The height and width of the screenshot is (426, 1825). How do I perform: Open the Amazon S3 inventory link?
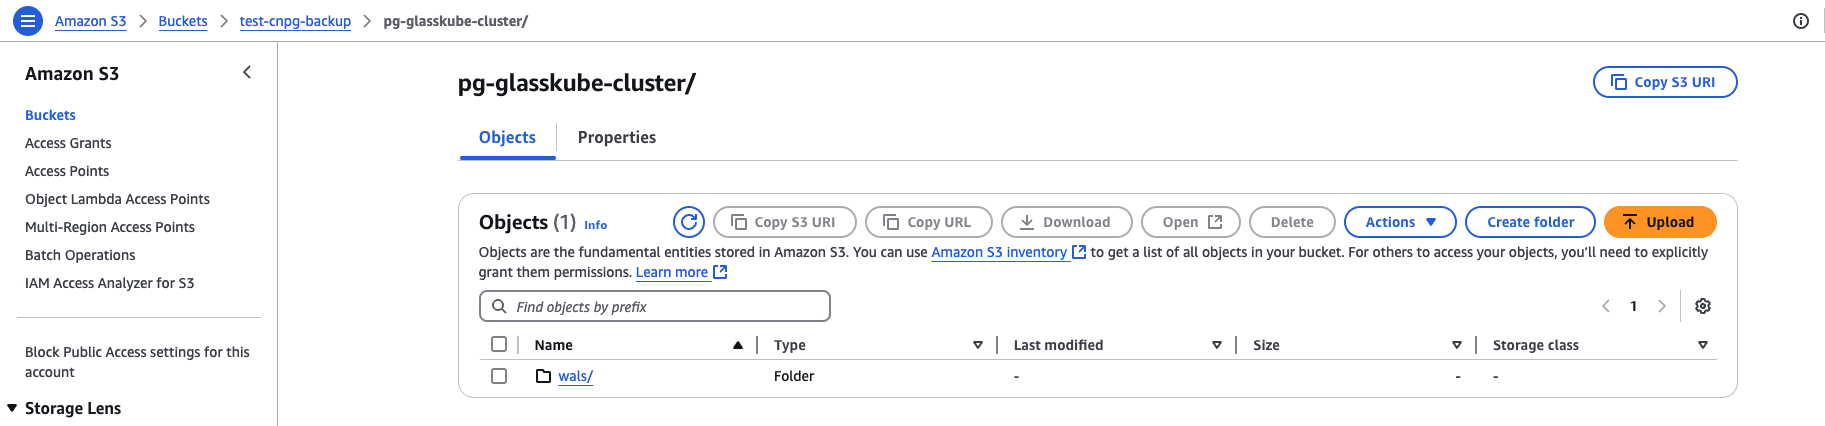(x=999, y=252)
